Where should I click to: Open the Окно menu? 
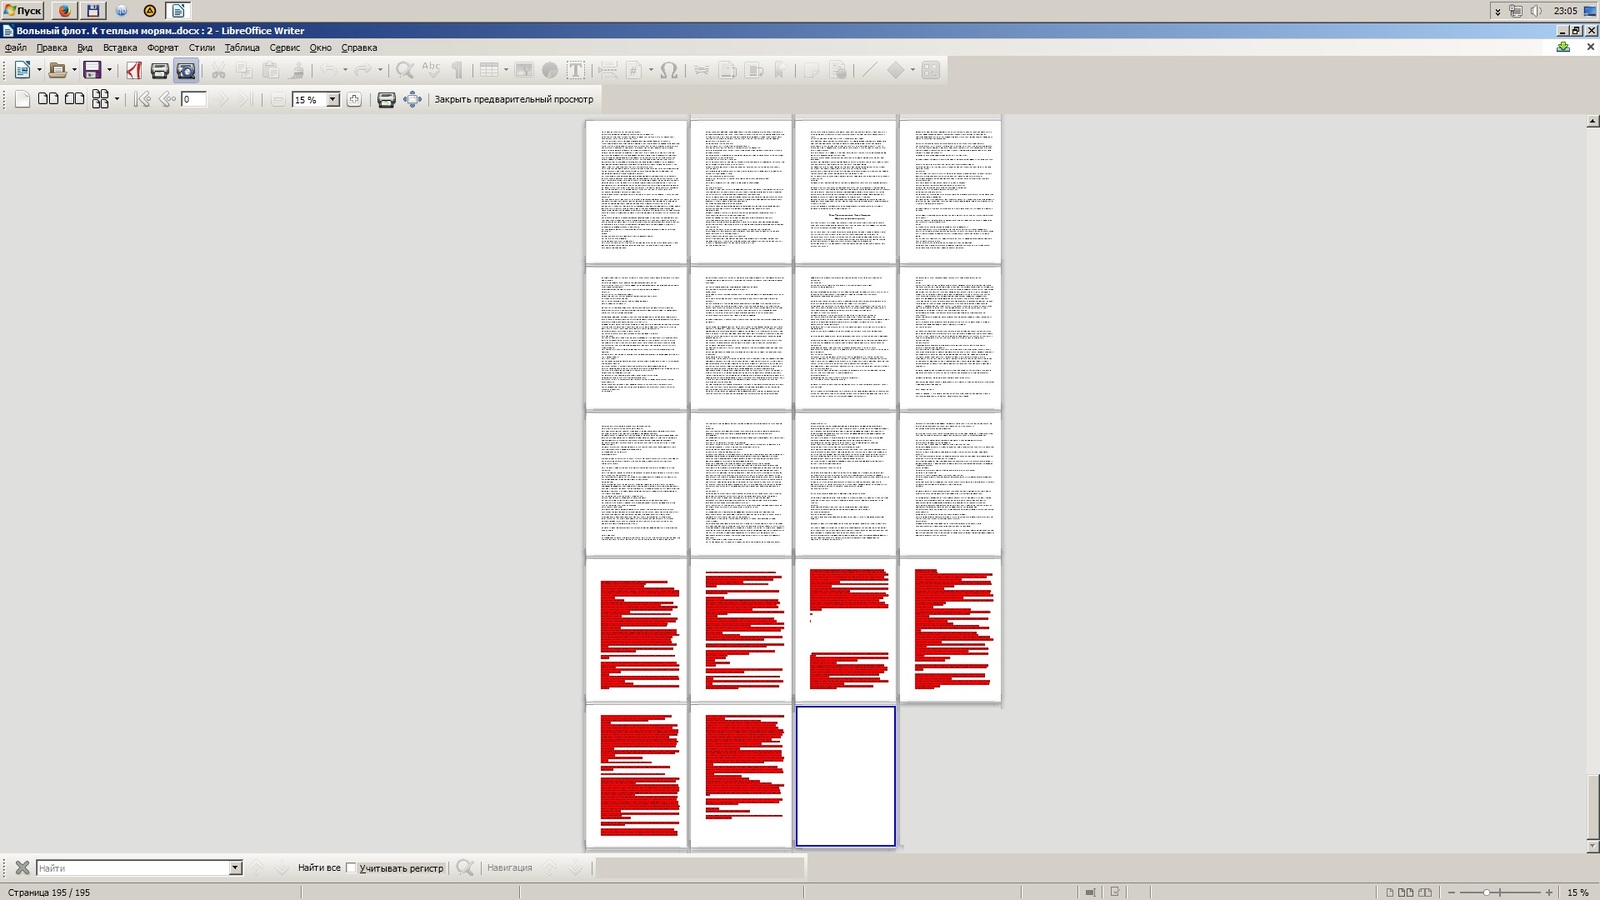pyautogui.click(x=320, y=47)
